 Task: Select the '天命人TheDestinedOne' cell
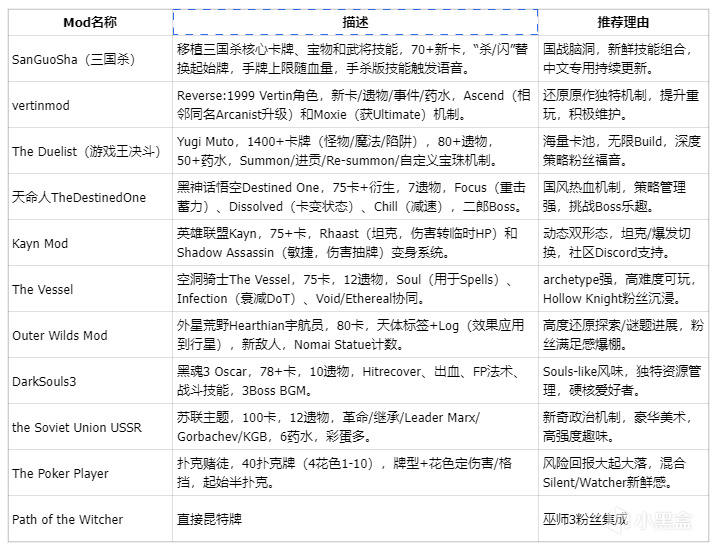click(x=90, y=197)
